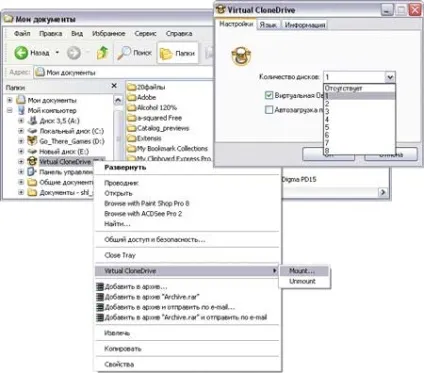Choose Проводник in the context menu
Image resolution: width=424 pixels, height=373 pixels.
[187, 183]
